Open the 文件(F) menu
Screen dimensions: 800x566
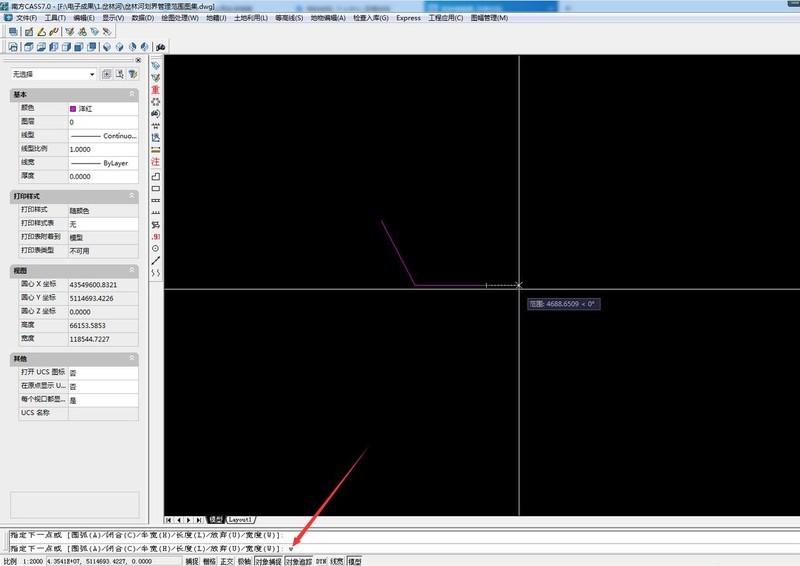pyautogui.click(x=26, y=18)
